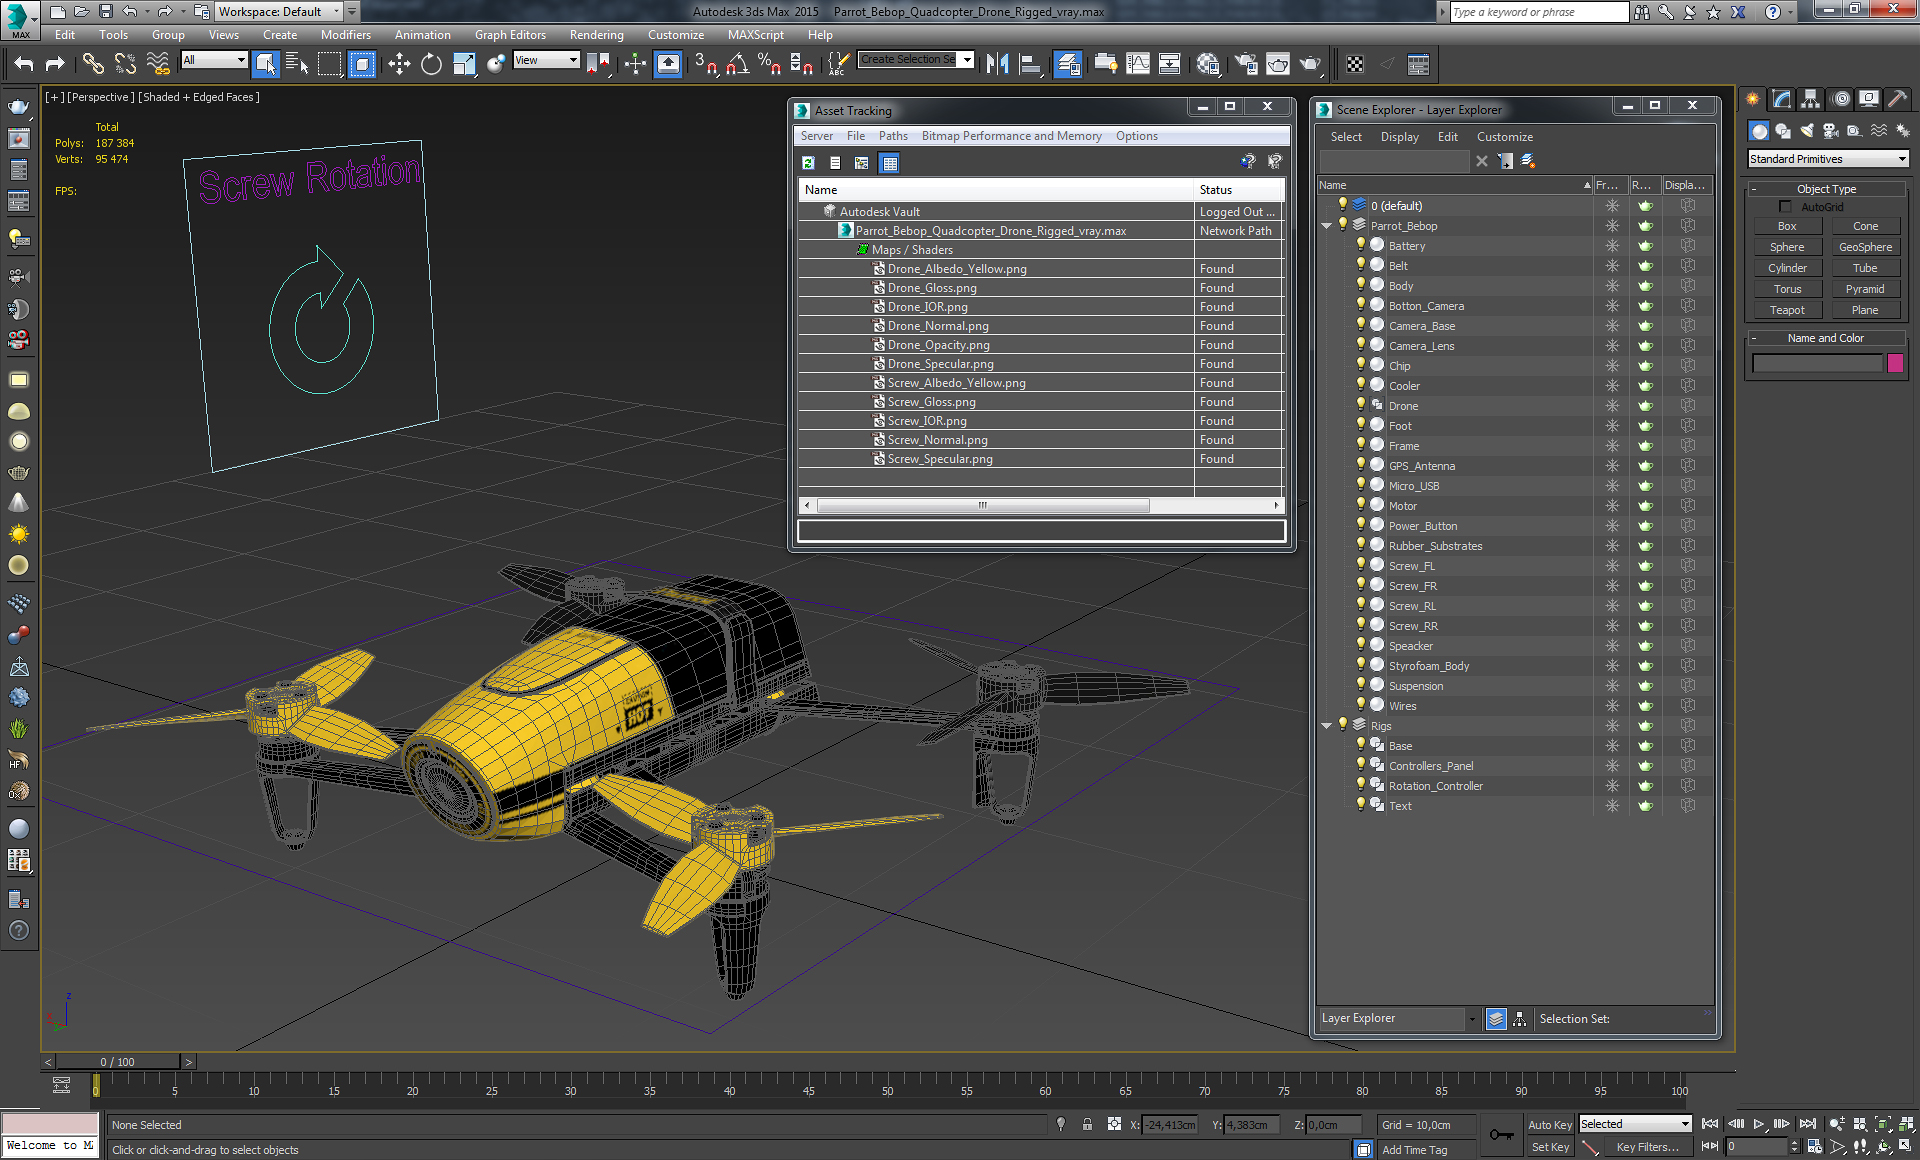
Task: Refresh the Asset Tracking list
Action: (809, 163)
